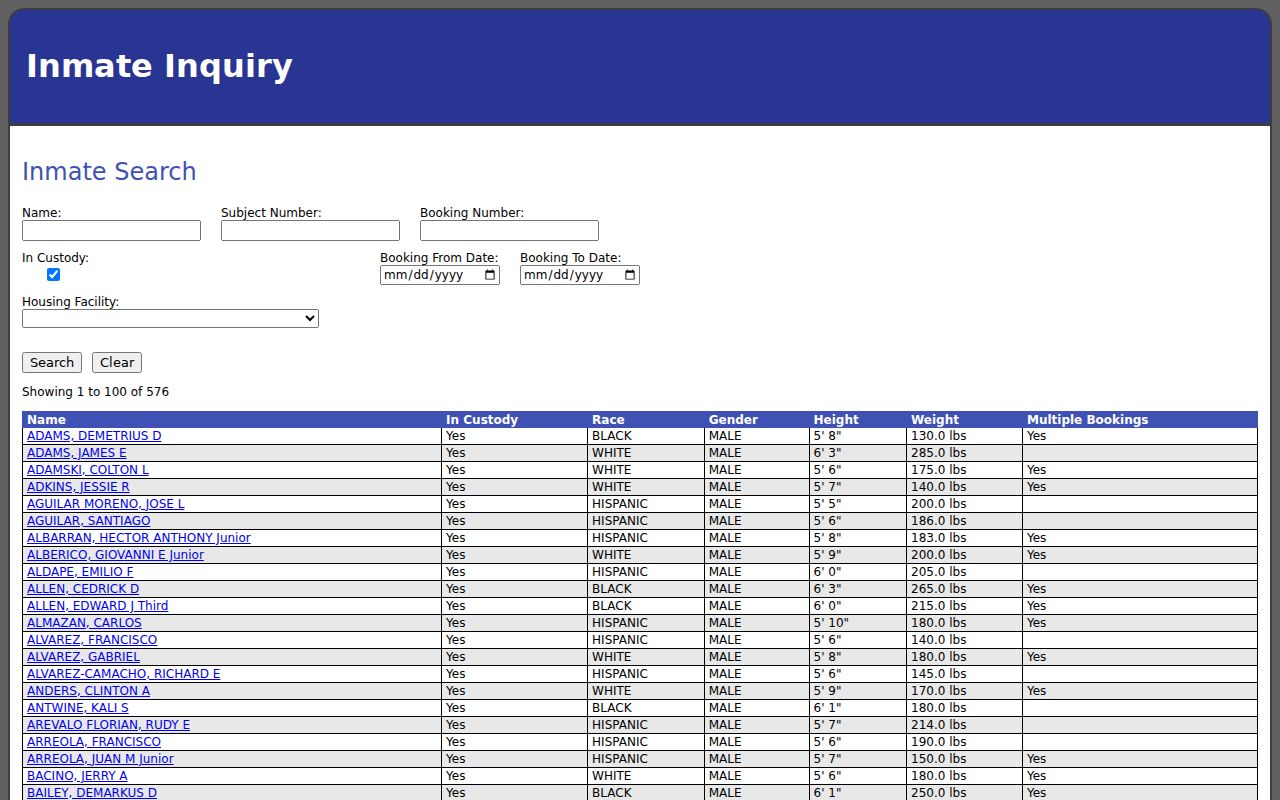This screenshot has height=800, width=1280.
Task: Open ALLEN, EDWARD J Third record
Action: [x=98, y=606]
